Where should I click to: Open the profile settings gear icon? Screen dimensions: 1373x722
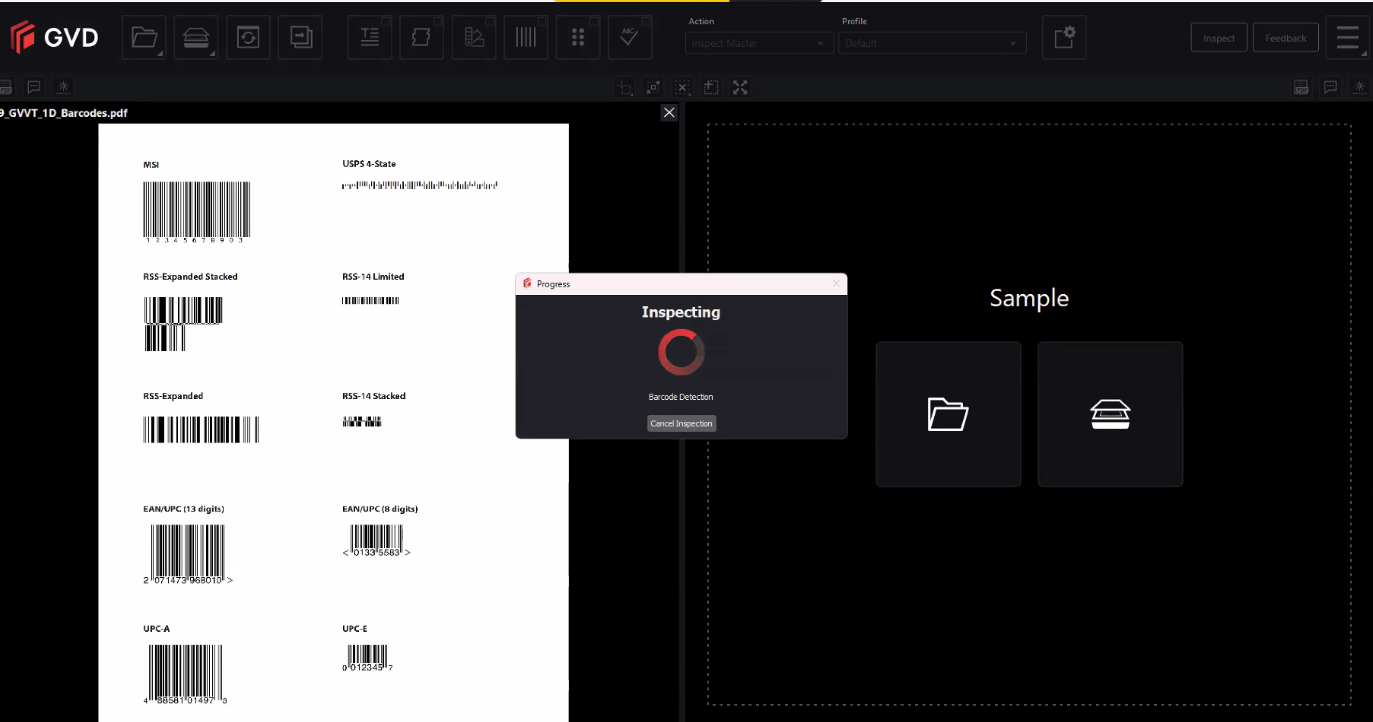[x=1064, y=38]
